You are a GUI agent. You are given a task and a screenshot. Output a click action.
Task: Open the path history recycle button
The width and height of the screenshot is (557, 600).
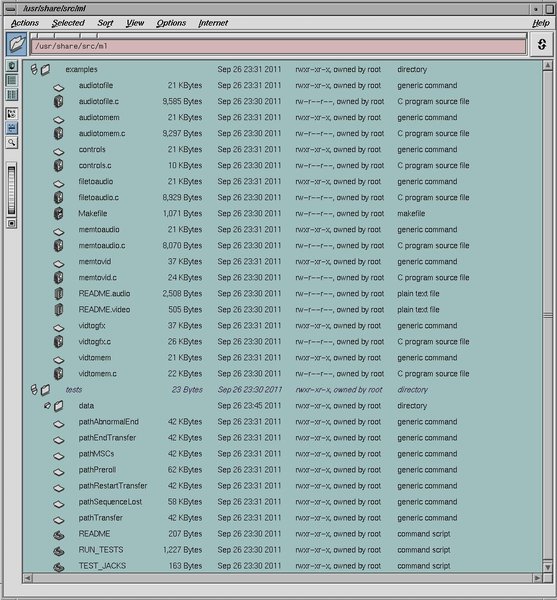point(542,44)
